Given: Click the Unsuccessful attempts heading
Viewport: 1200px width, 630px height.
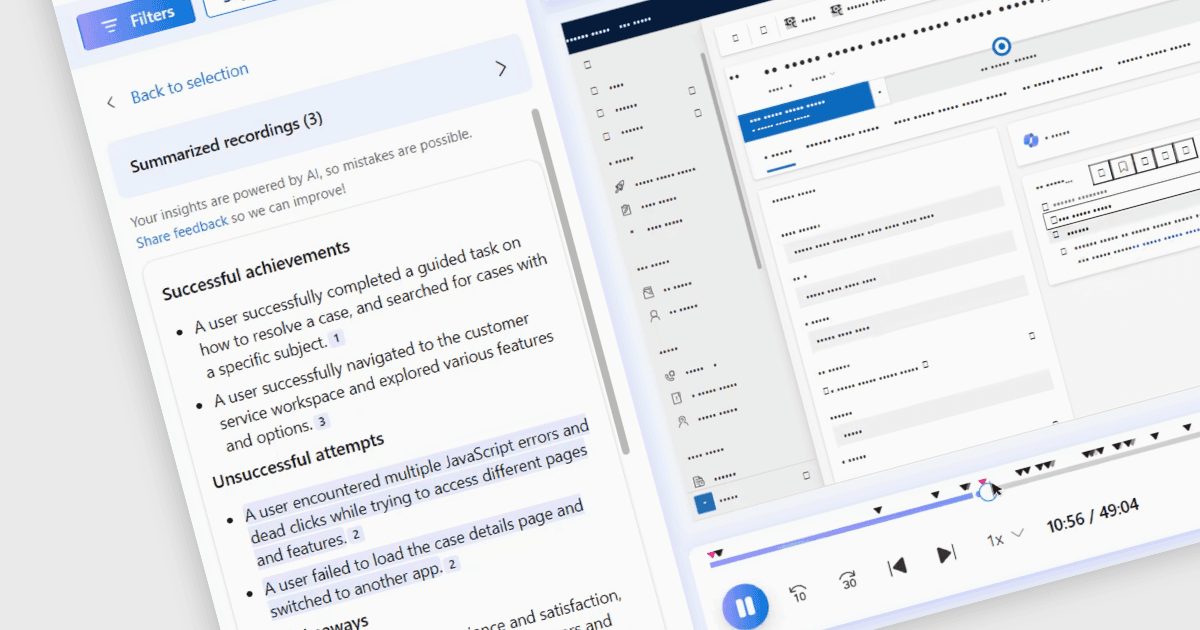Looking at the screenshot, I should click(x=298, y=461).
